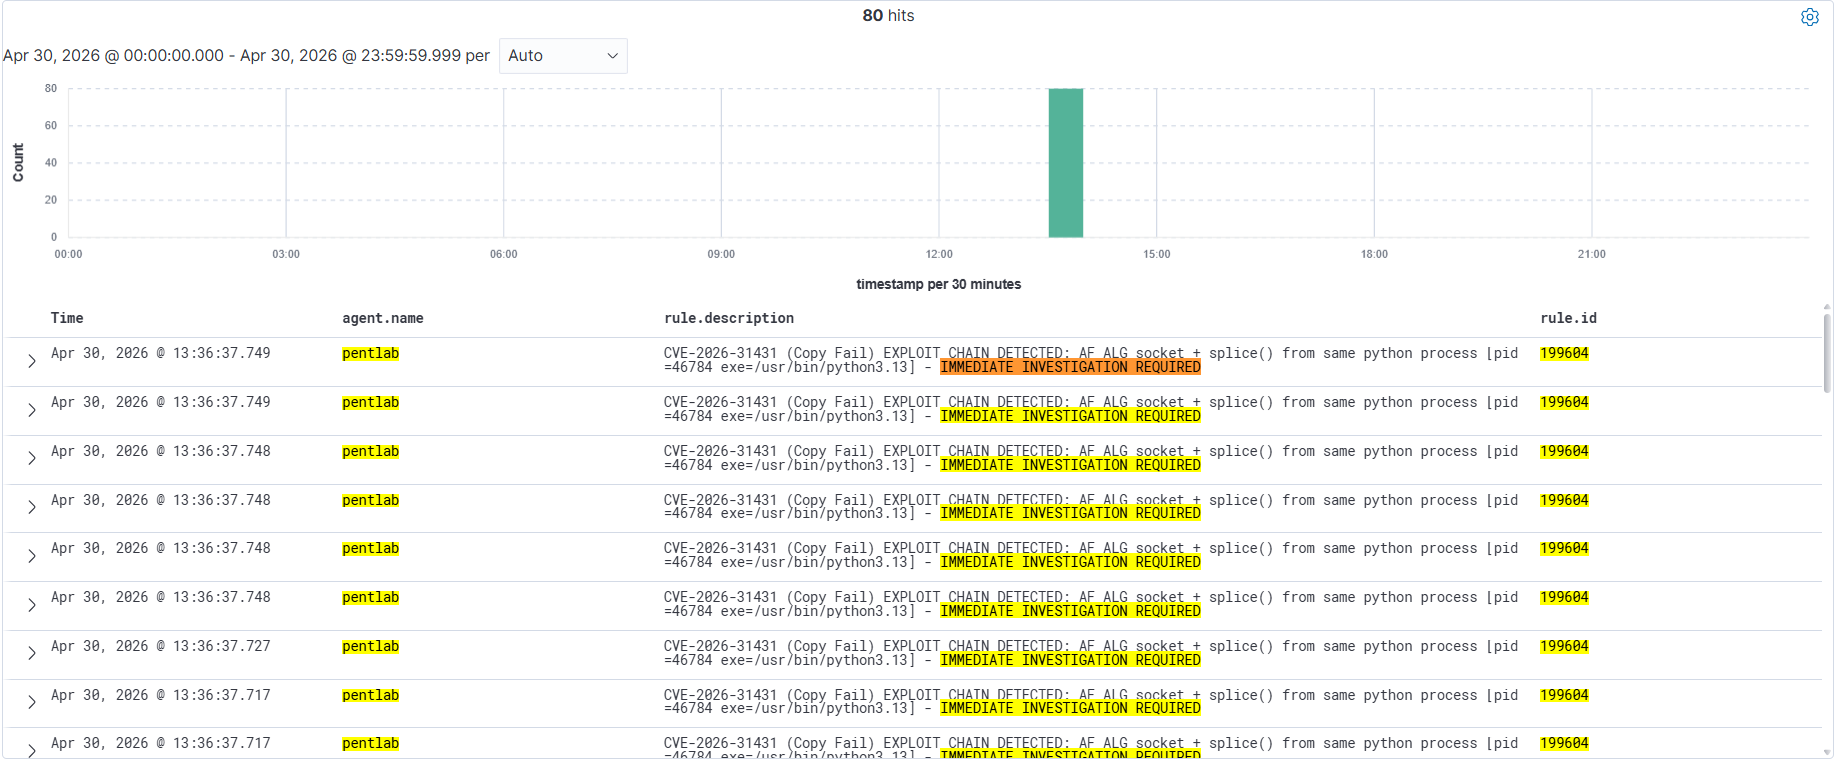Expand the row at 13:36:37.727
Viewport: 1839px width, 760px height.
coord(32,653)
